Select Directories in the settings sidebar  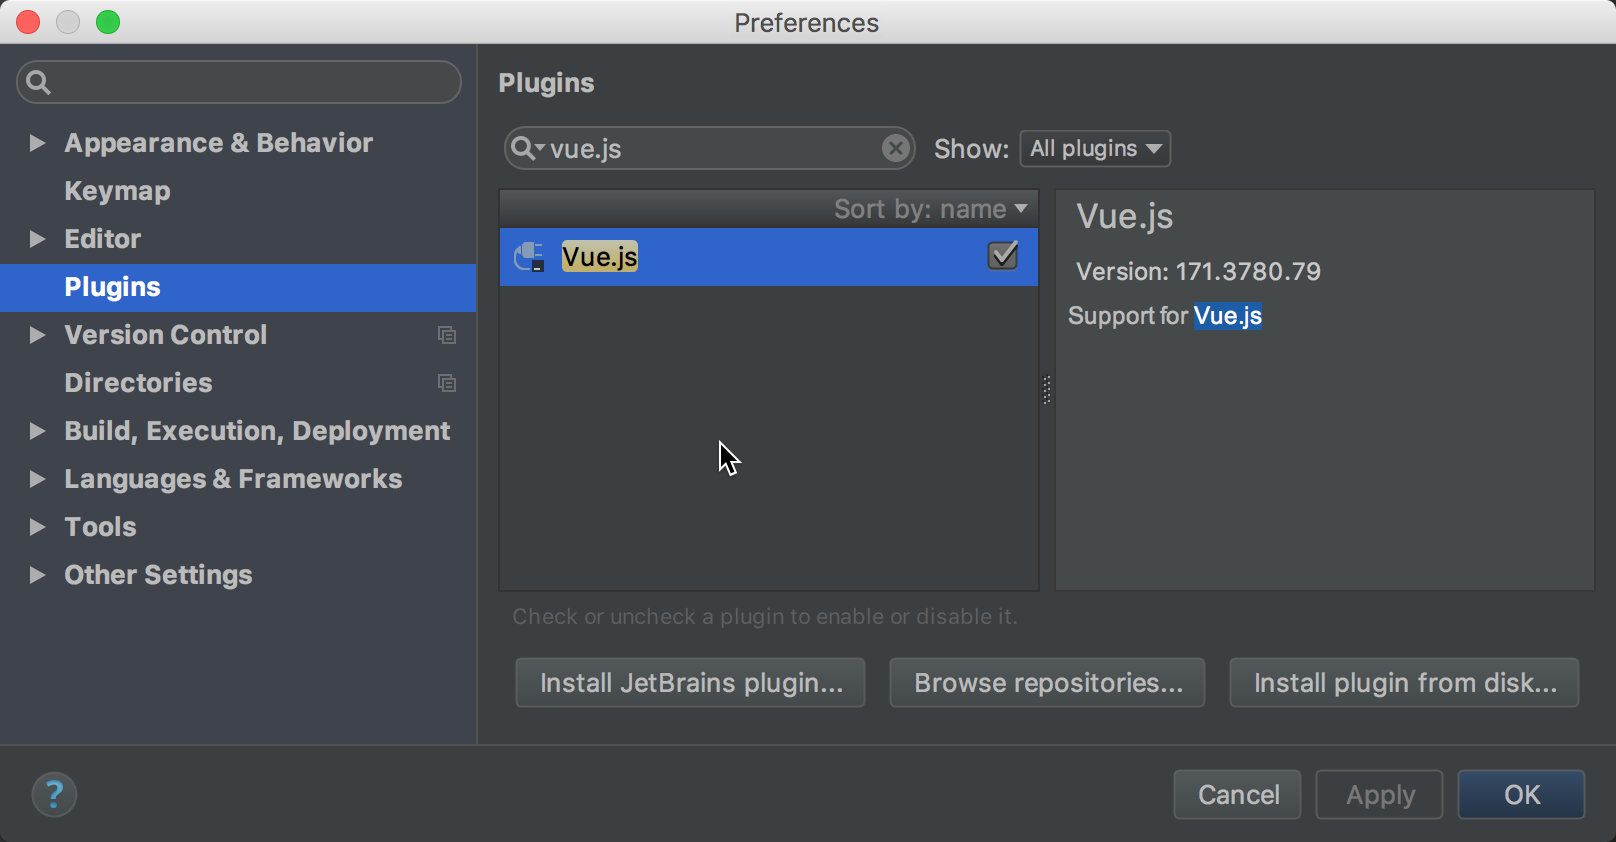tap(138, 383)
